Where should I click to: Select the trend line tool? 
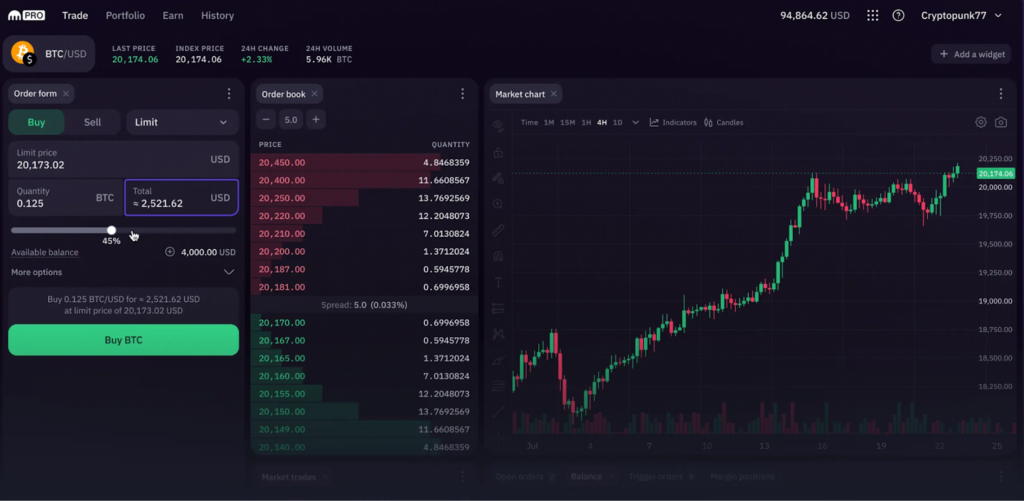click(498, 412)
